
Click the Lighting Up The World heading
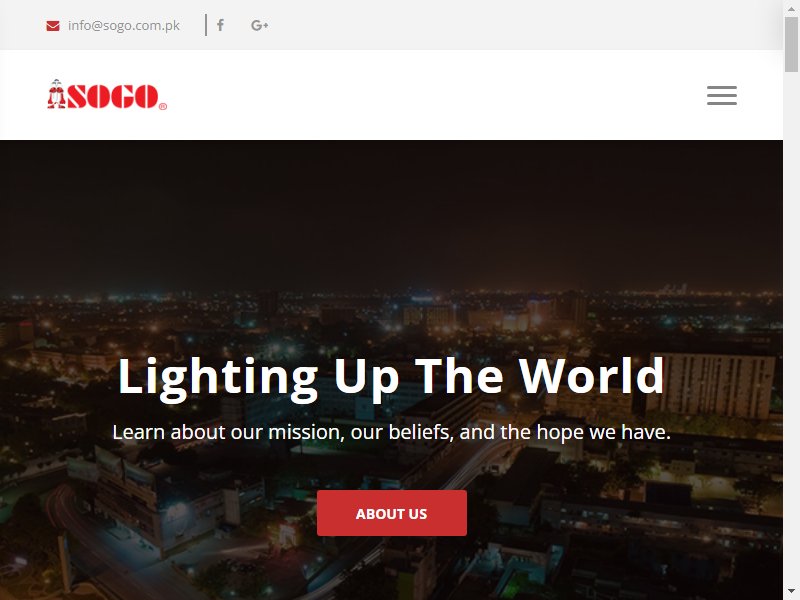[391, 378]
